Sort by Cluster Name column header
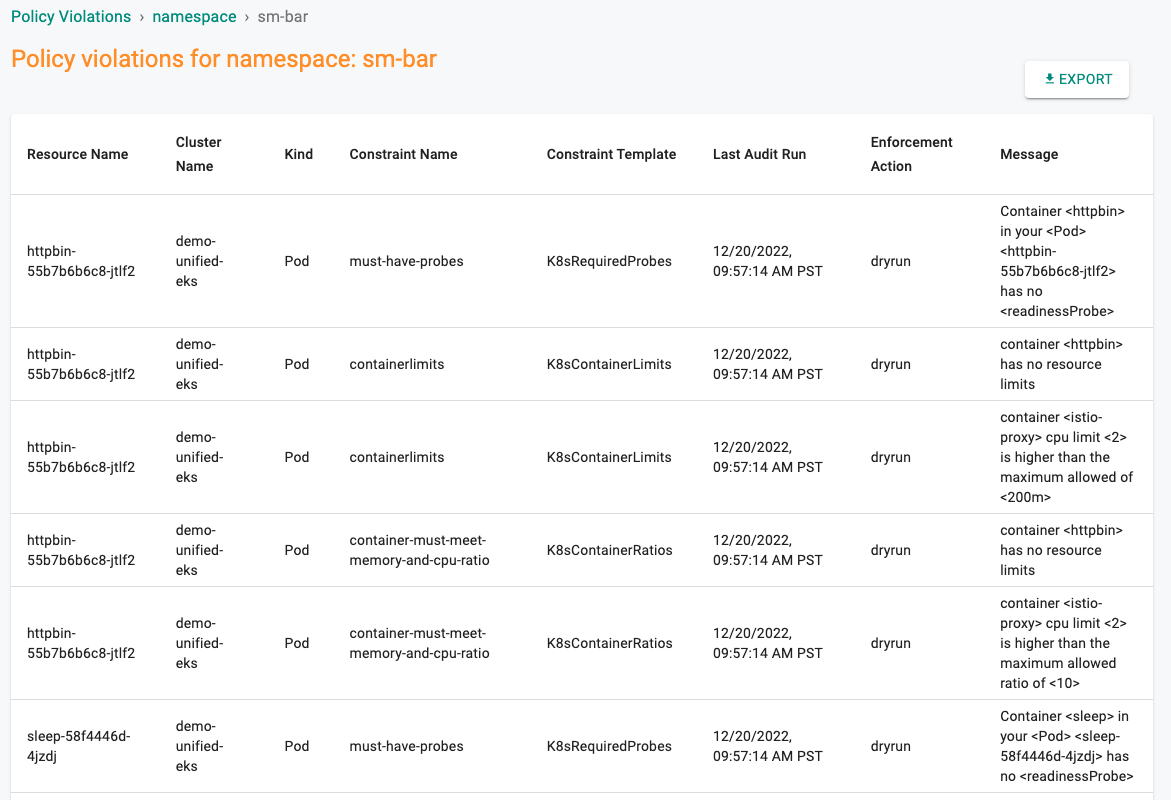 199,154
